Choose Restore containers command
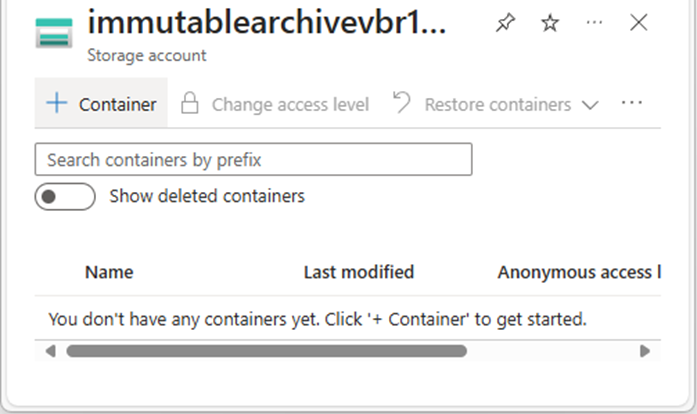The image size is (697, 414). click(x=497, y=104)
